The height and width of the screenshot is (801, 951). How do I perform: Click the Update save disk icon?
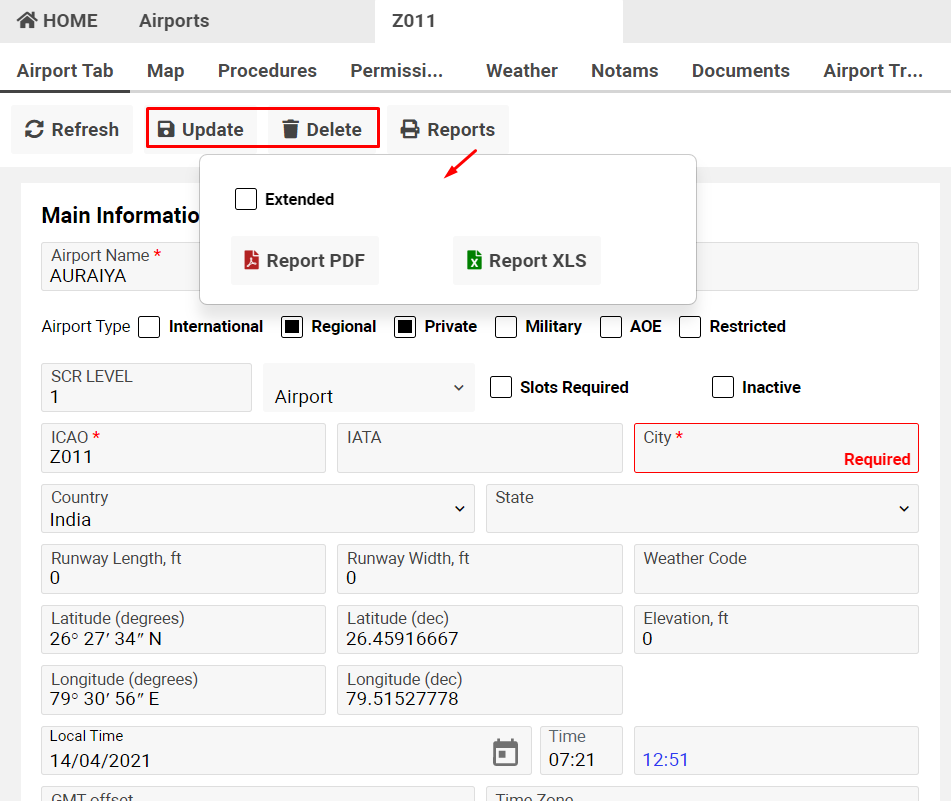tap(166, 130)
